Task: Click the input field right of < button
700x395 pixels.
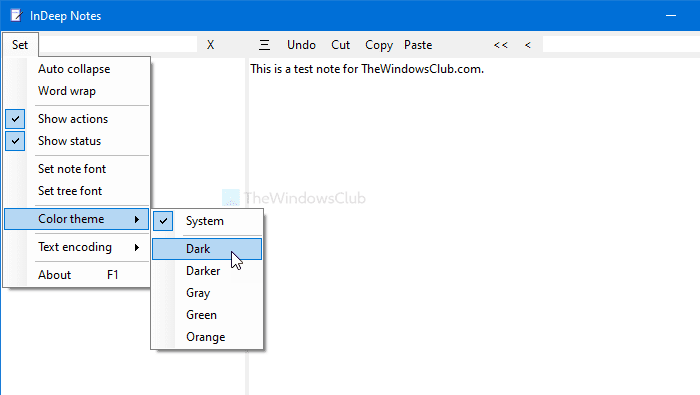Action: [x=621, y=45]
